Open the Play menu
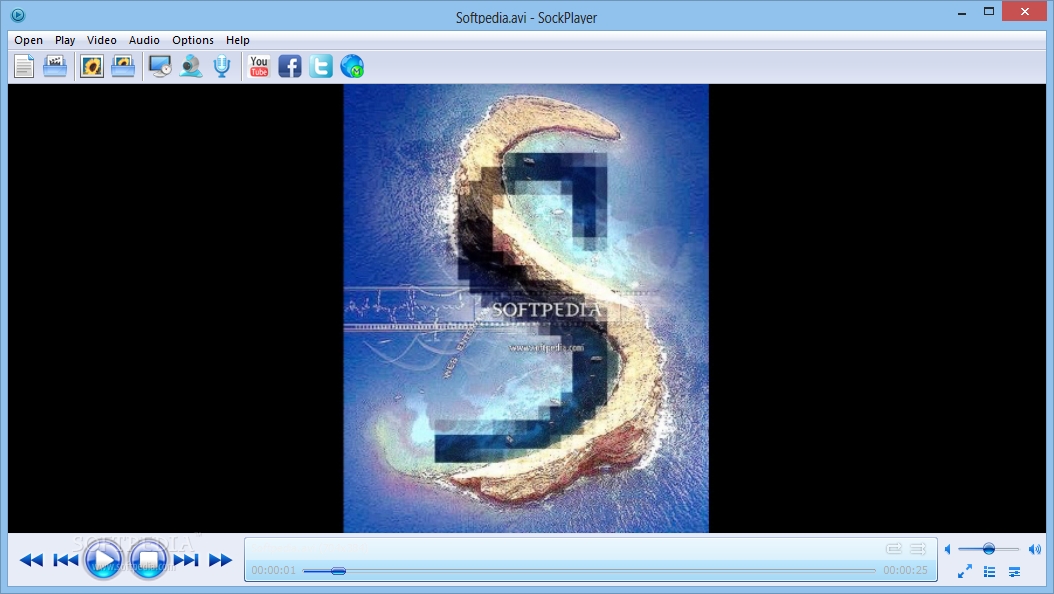 (x=65, y=40)
